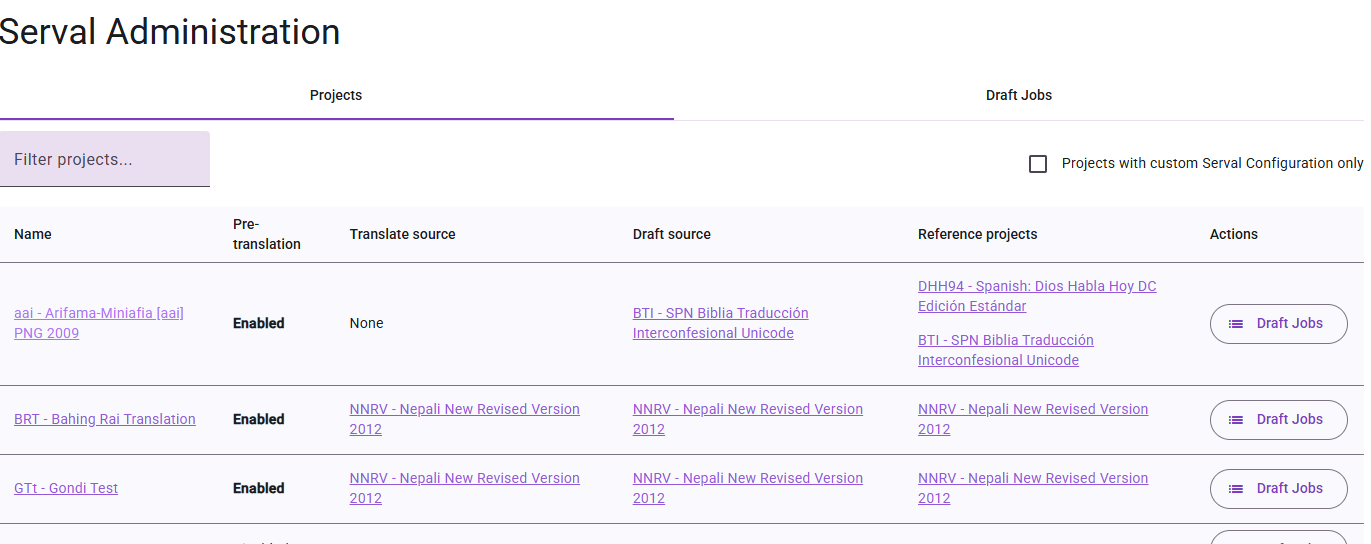Select the Projects tab

[336, 96]
